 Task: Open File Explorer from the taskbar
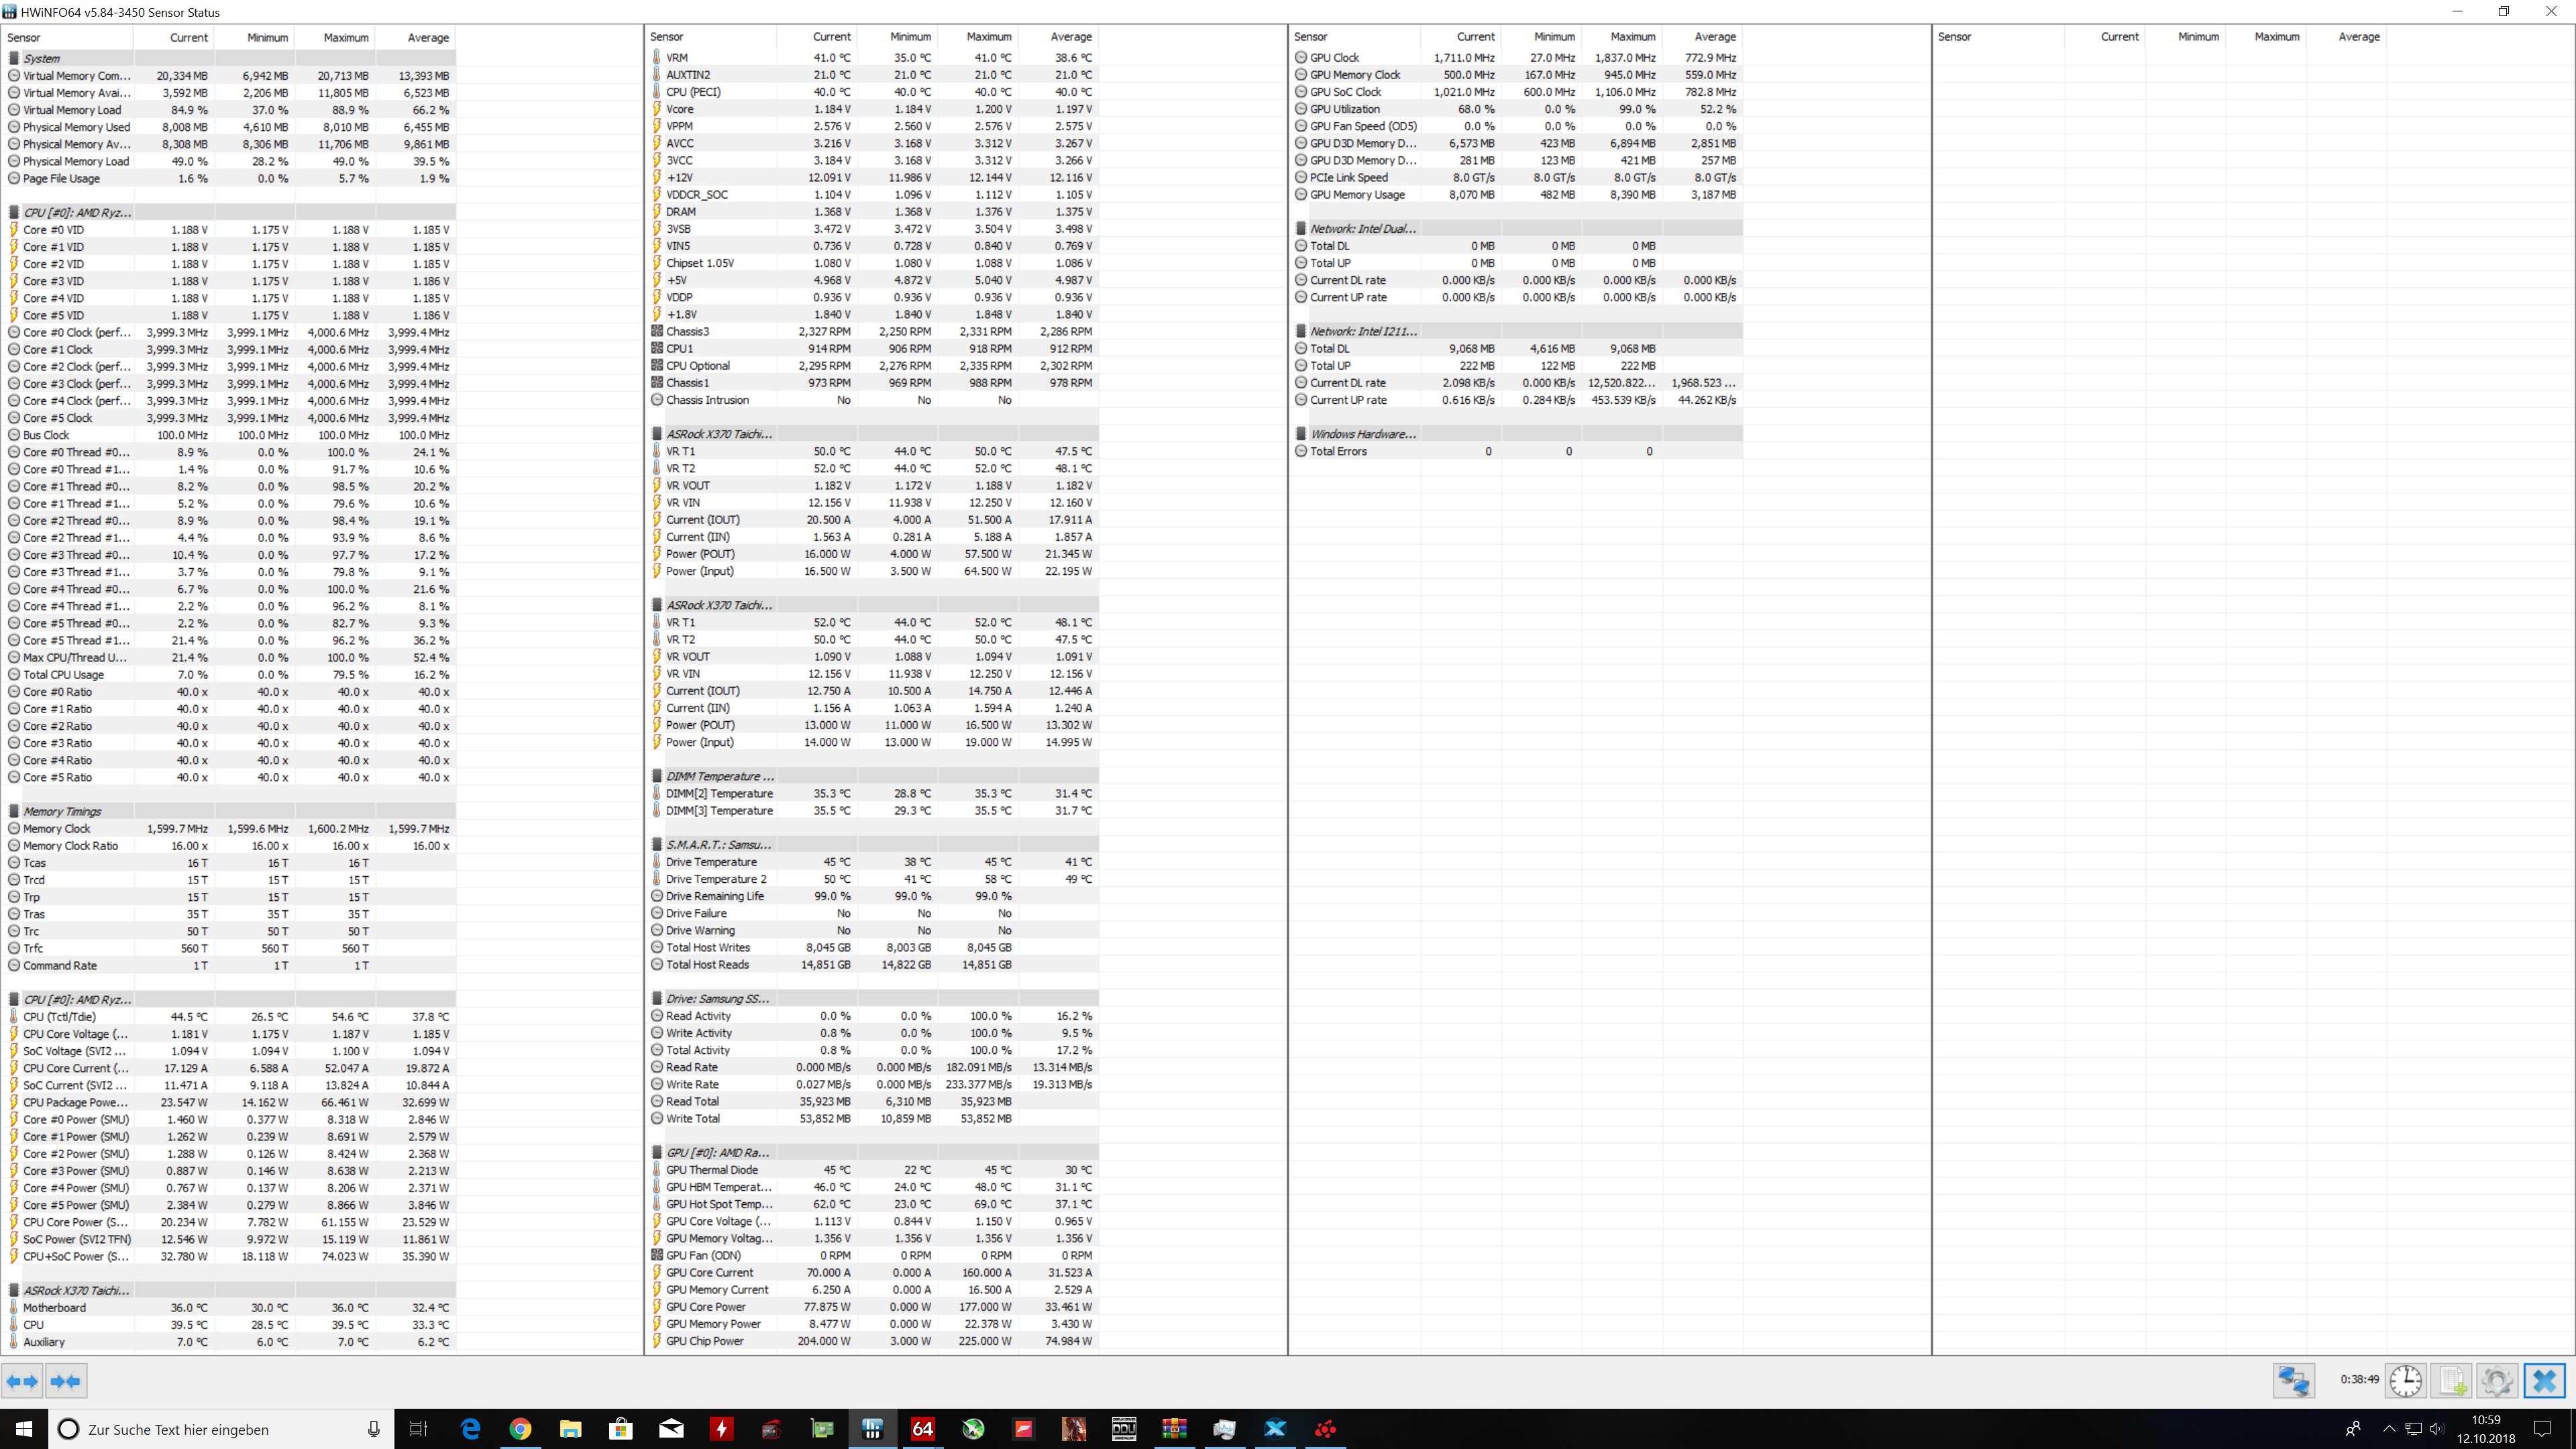tap(570, 1429)
